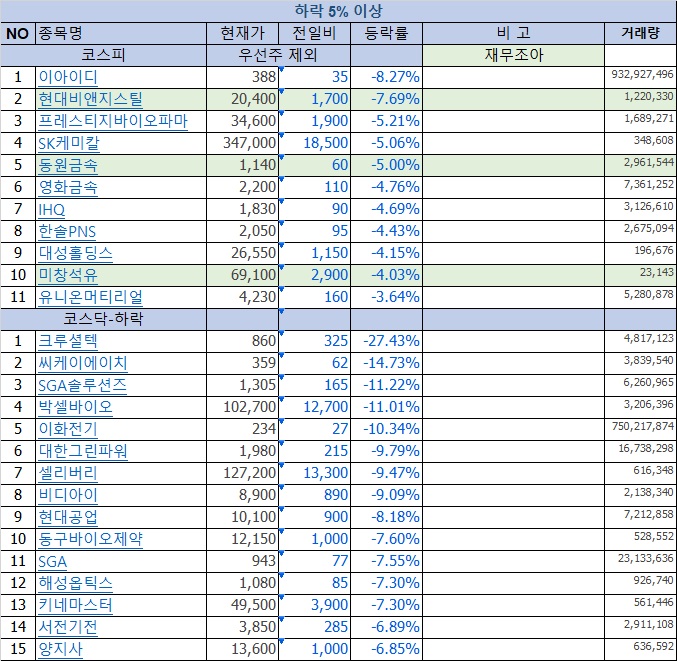Select the 18,500 change cell
677x661 pixels.
pos(314,143)
